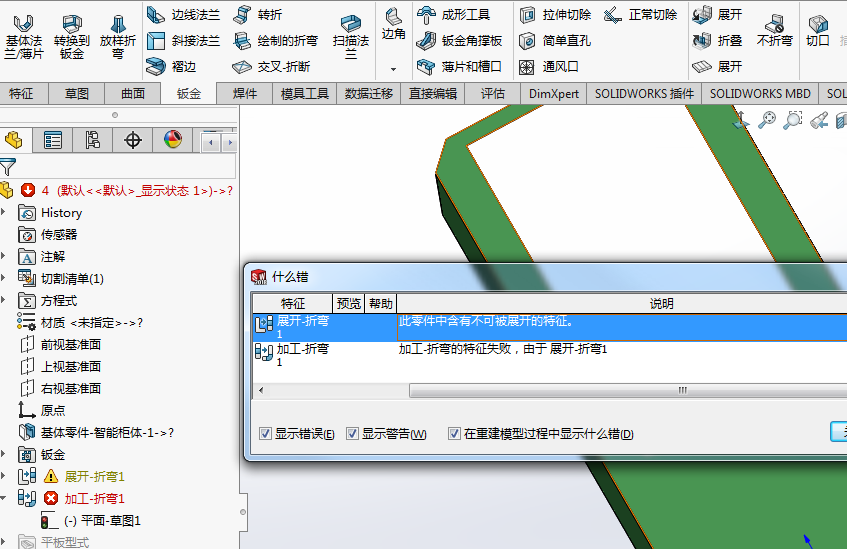Expand the 方程式 node
Image resolution: width=847 pixels, height=549 pixels.
click(x=3, y=300)
